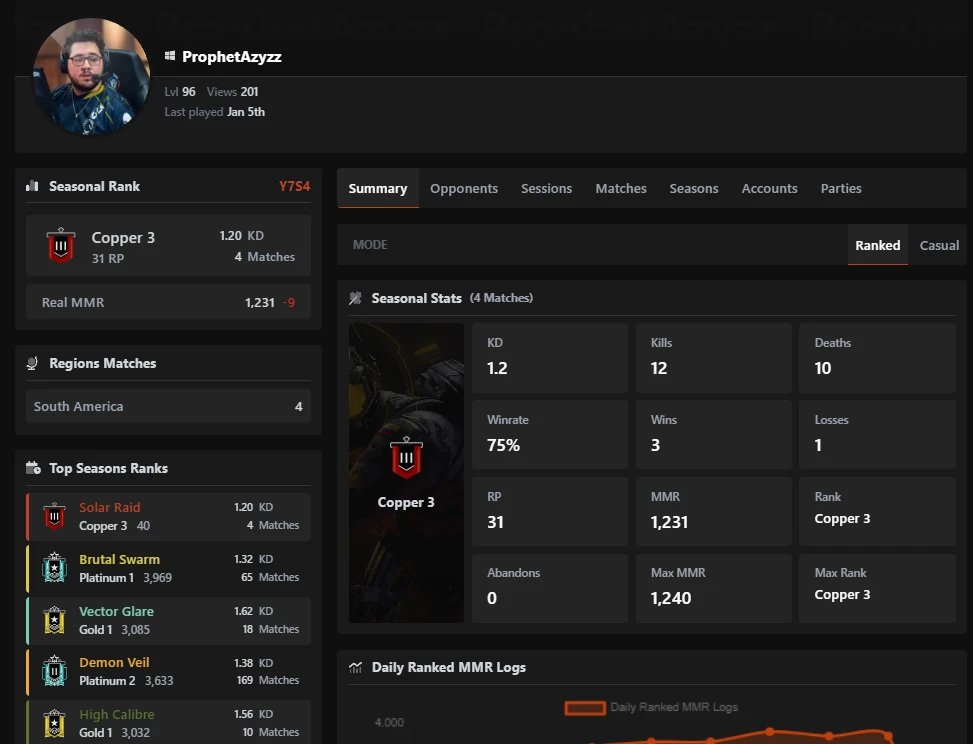Select the Ranked mode option
Screen dimensions: 973x744
pyautogui.click(x=877, y=245)
